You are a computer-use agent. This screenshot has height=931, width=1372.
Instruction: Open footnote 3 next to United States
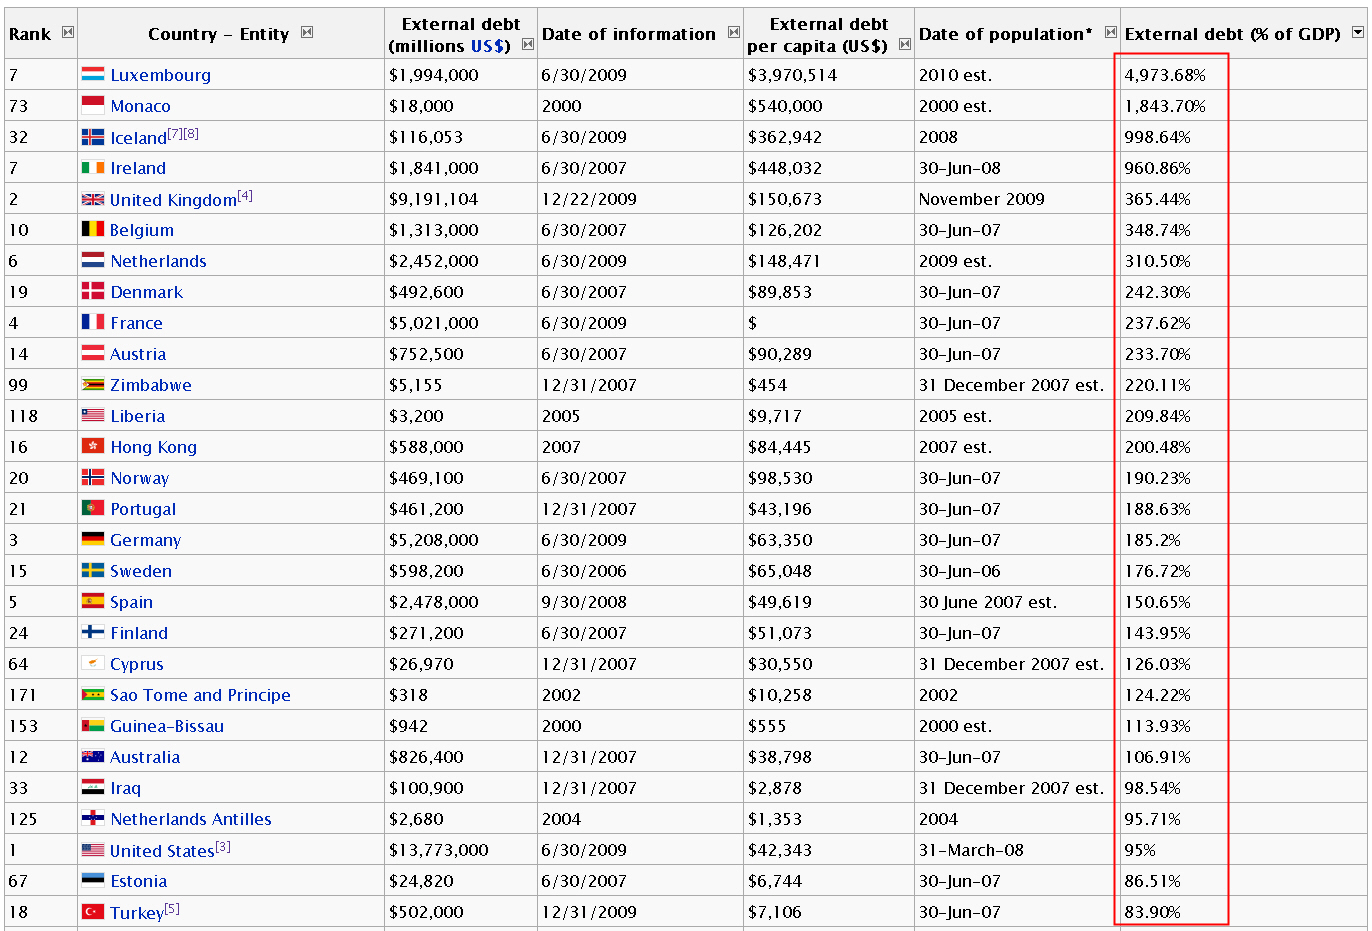(x=223, y=846)
